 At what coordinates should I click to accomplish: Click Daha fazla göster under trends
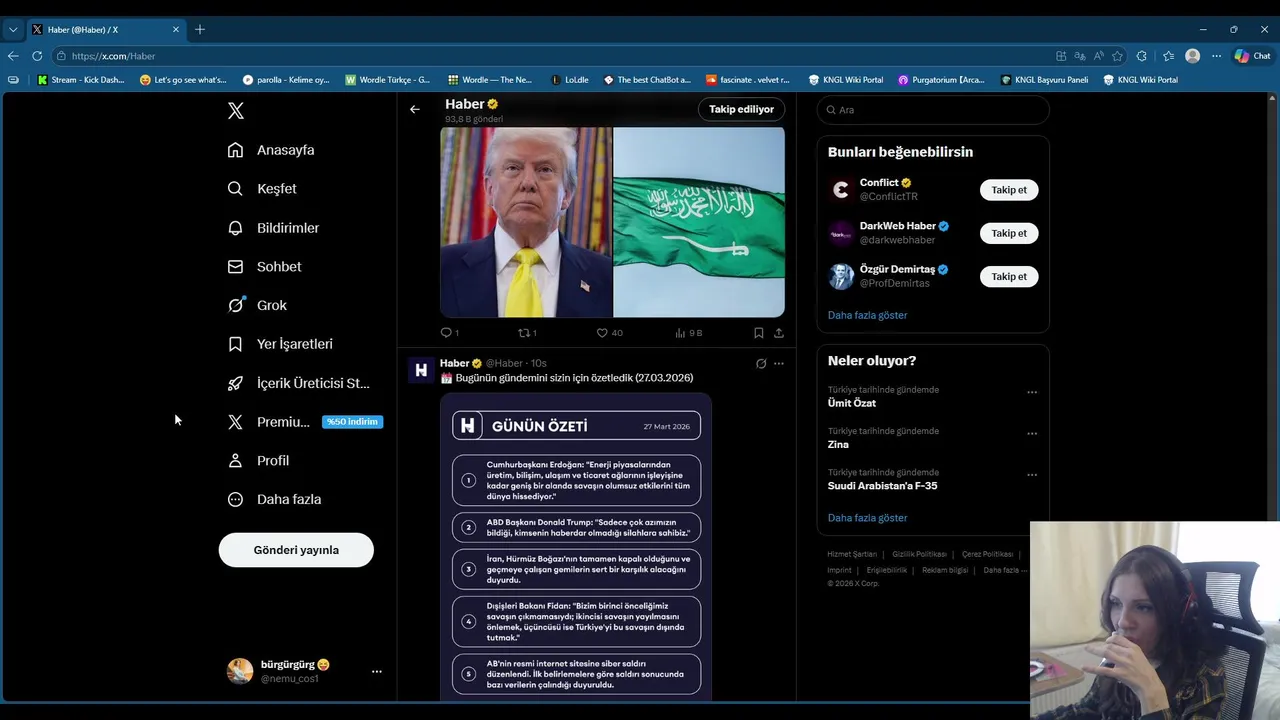pyautogui.click(x=867, y=518)
